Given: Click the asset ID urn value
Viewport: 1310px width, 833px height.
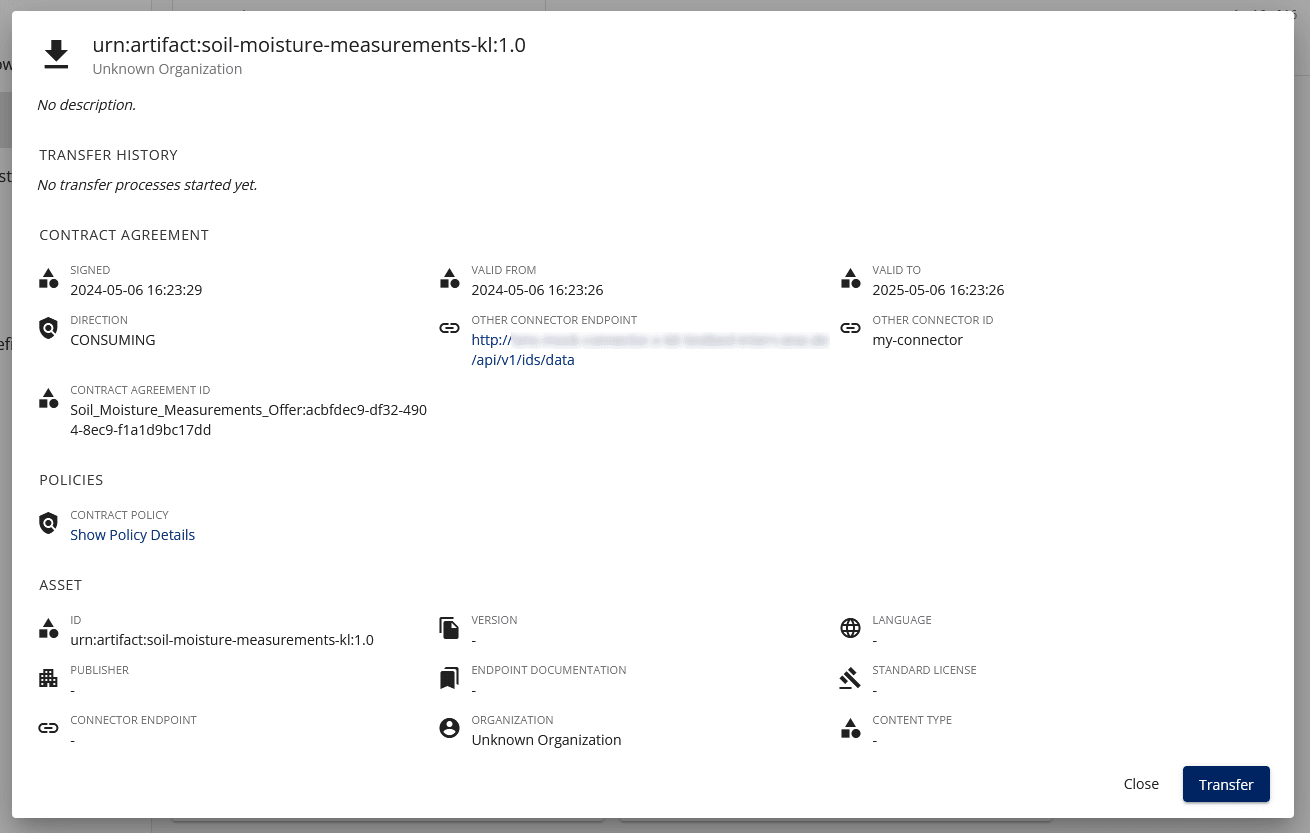Looking at the screenshot, I should click(222, 640).
